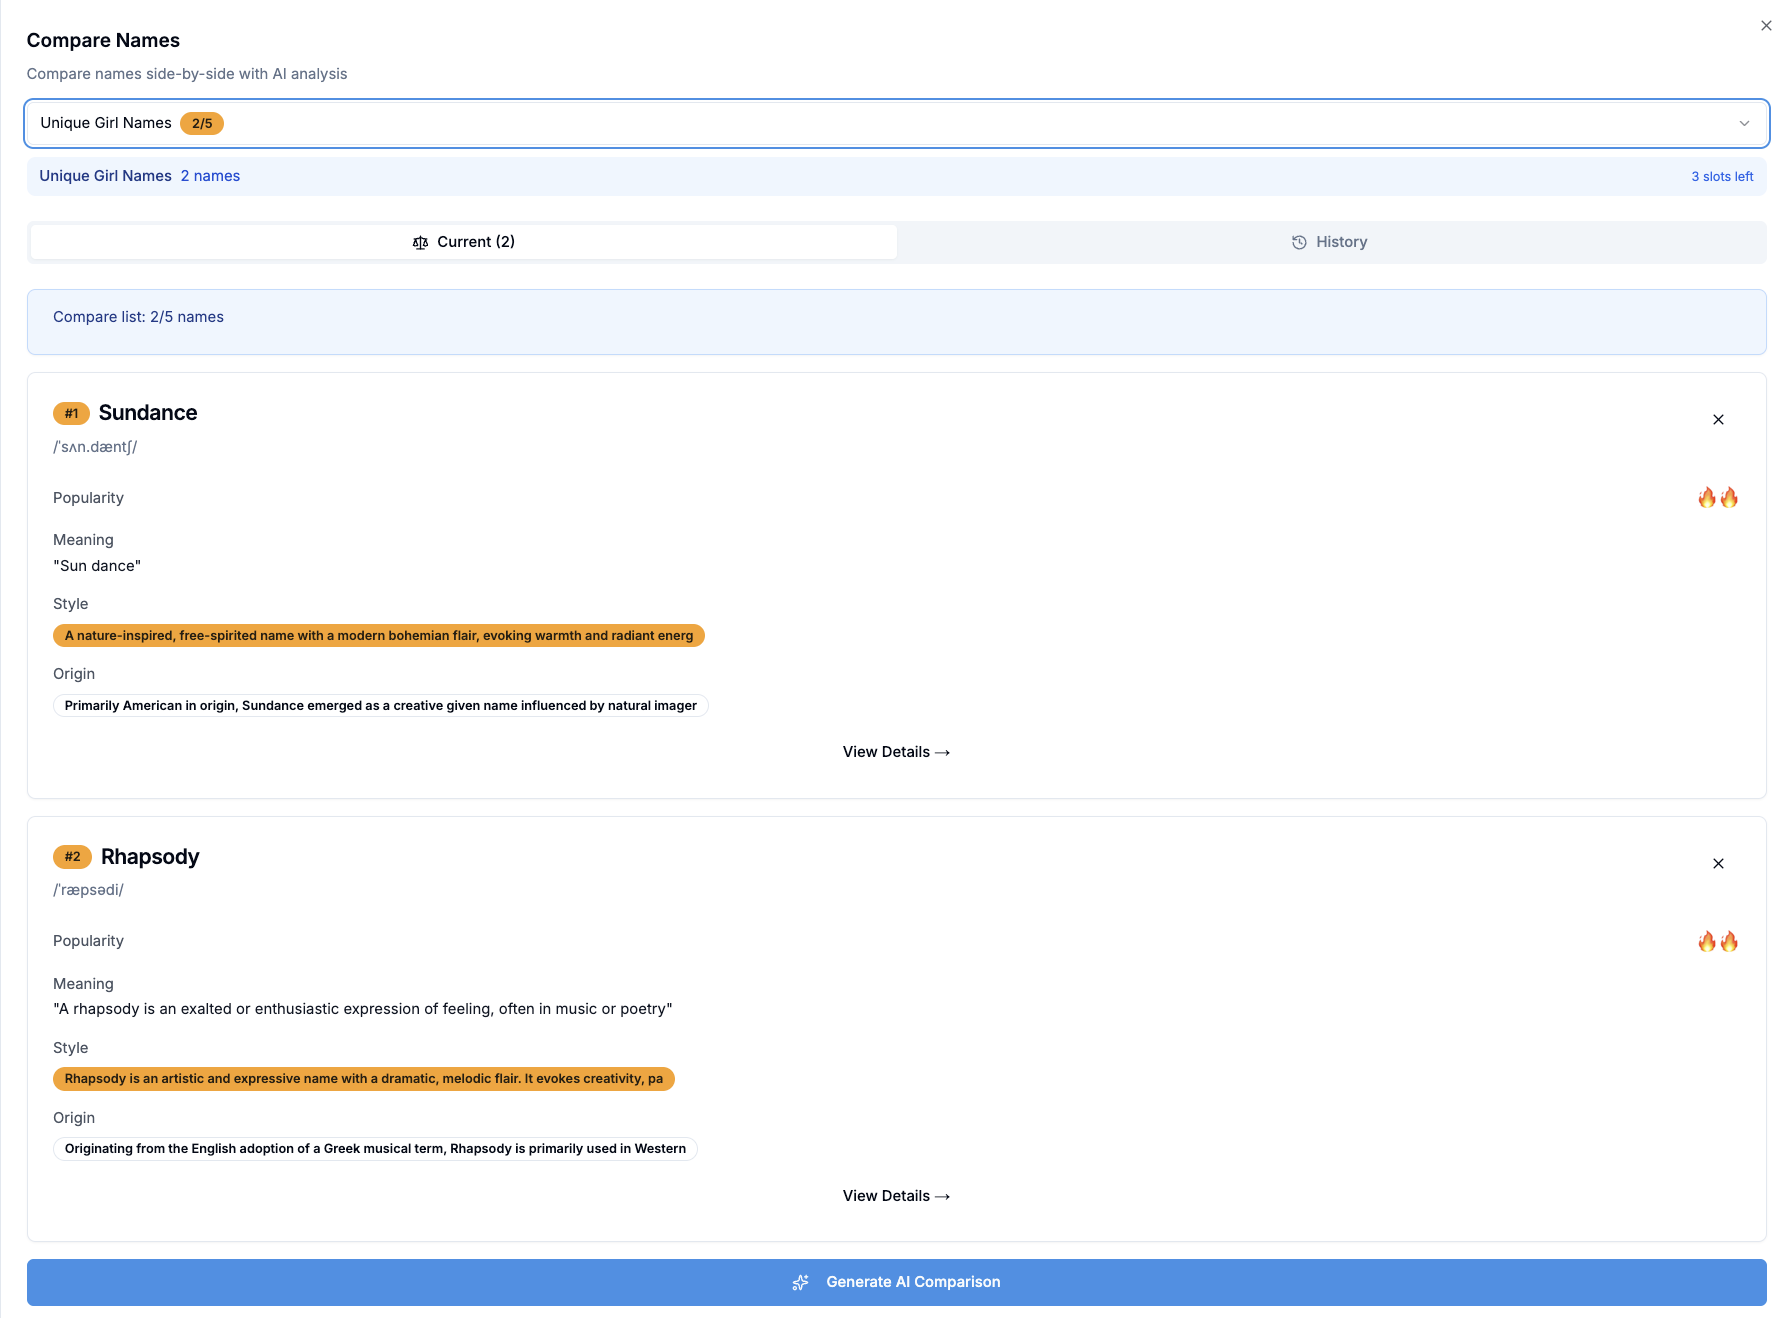Close the Compare Names dialog

click(x=1765, y=25)
